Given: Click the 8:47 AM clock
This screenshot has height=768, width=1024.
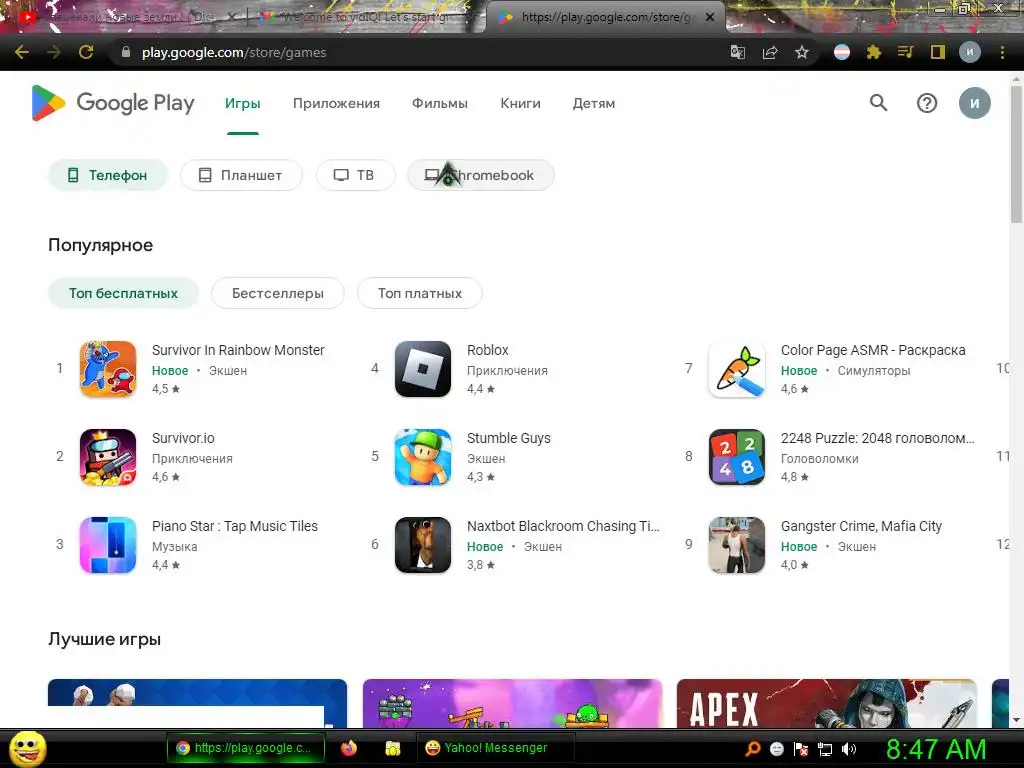Looking at the screenshot, I should pyautogui.click(x=936, y=749).
